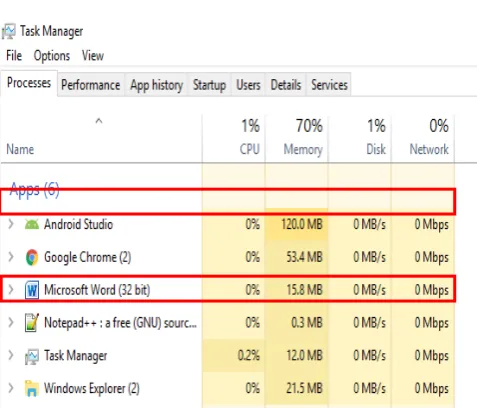Switch to the Processes tab
Screen dimensions: 477x408
click(x=29, y=83)
